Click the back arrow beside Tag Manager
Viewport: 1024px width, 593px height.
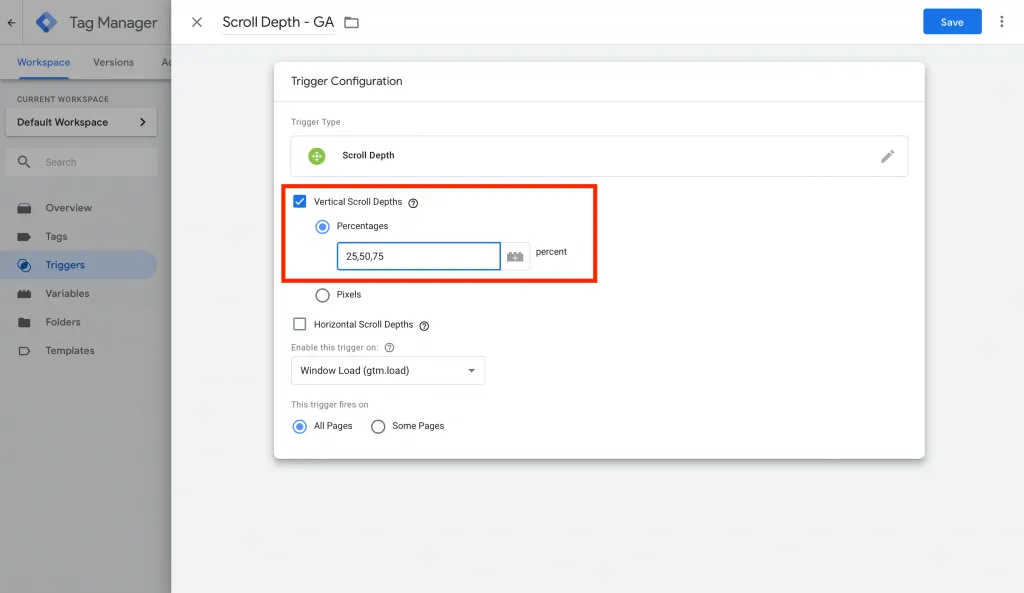[12, 22]
